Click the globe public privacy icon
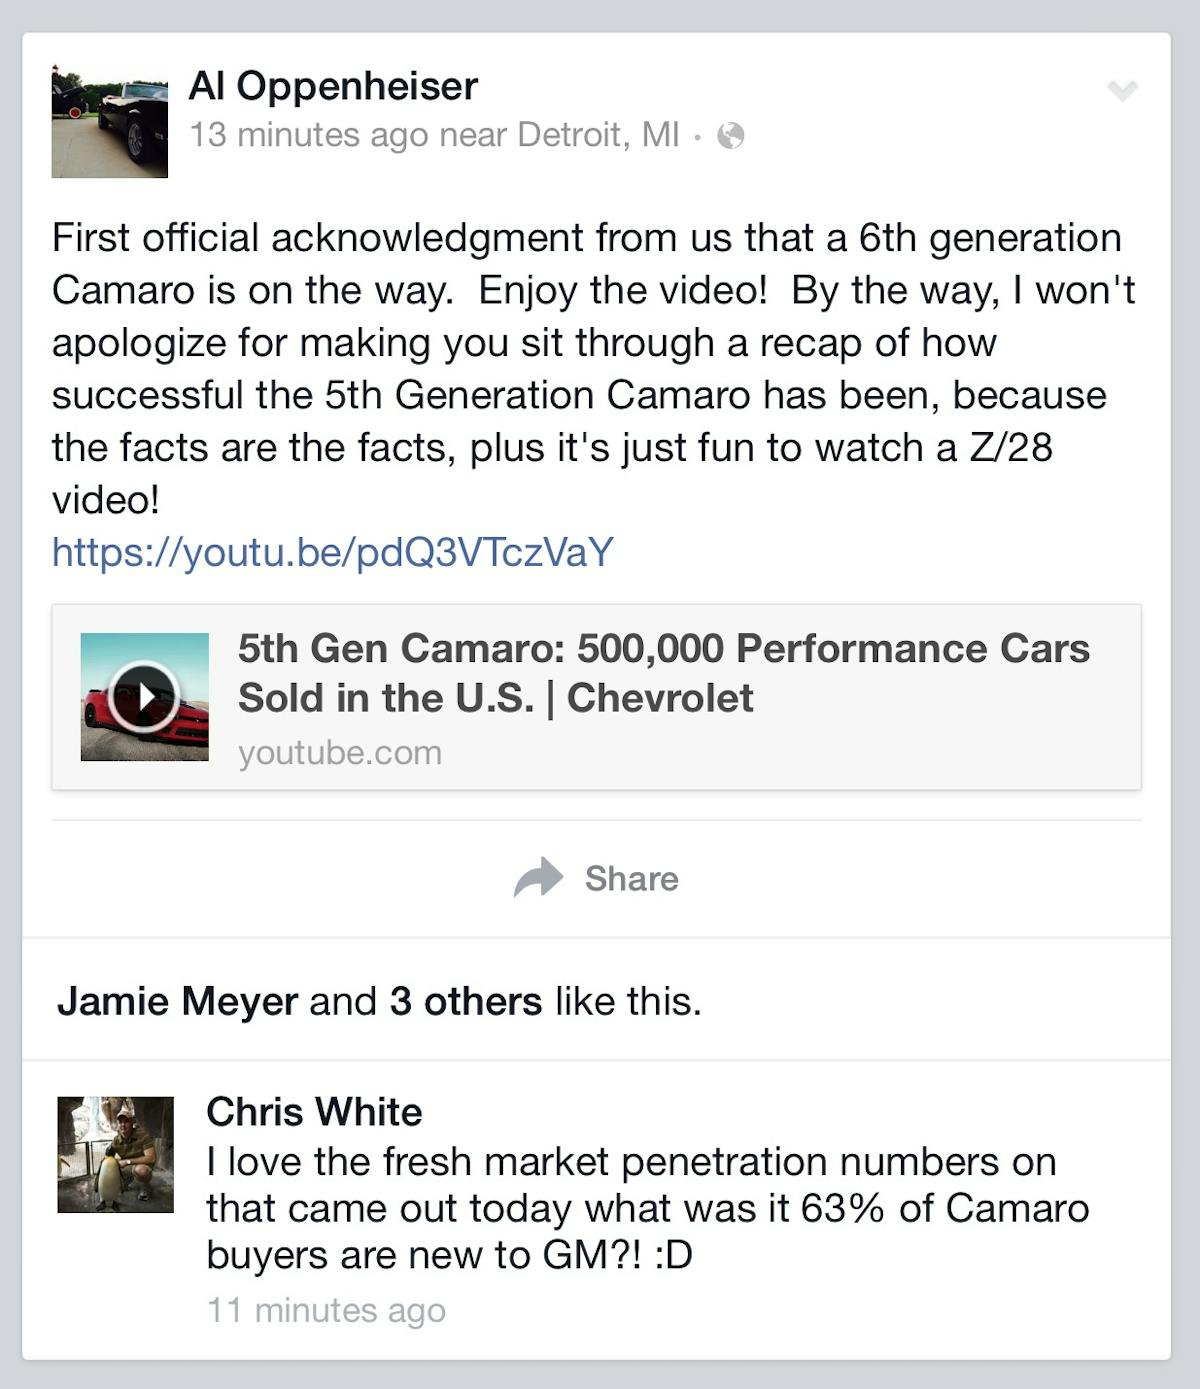The width and height of the screenshot is (1200, 1389). click(731, 136)
